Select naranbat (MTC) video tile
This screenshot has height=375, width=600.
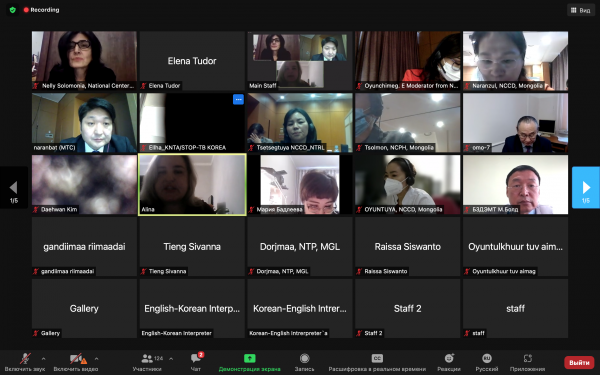[x=84, y=122]
